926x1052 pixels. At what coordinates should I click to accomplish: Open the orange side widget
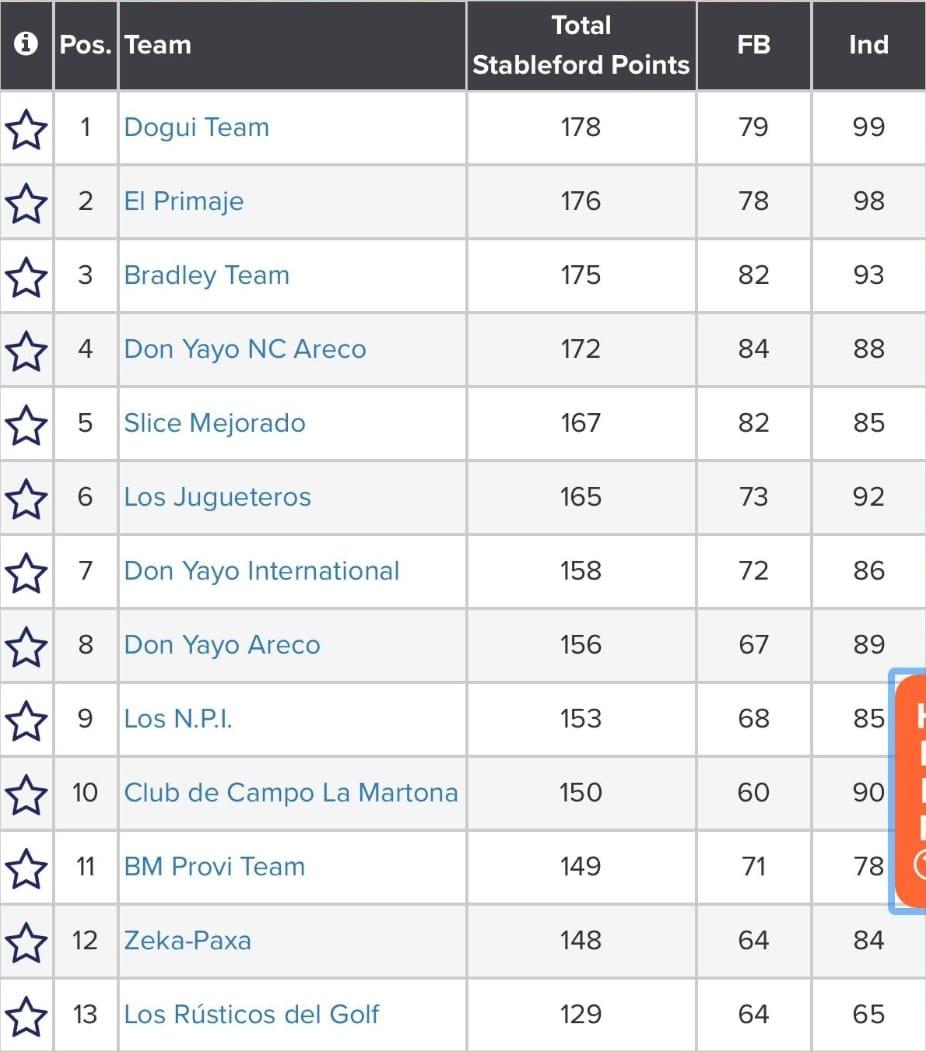click(911, 790)
